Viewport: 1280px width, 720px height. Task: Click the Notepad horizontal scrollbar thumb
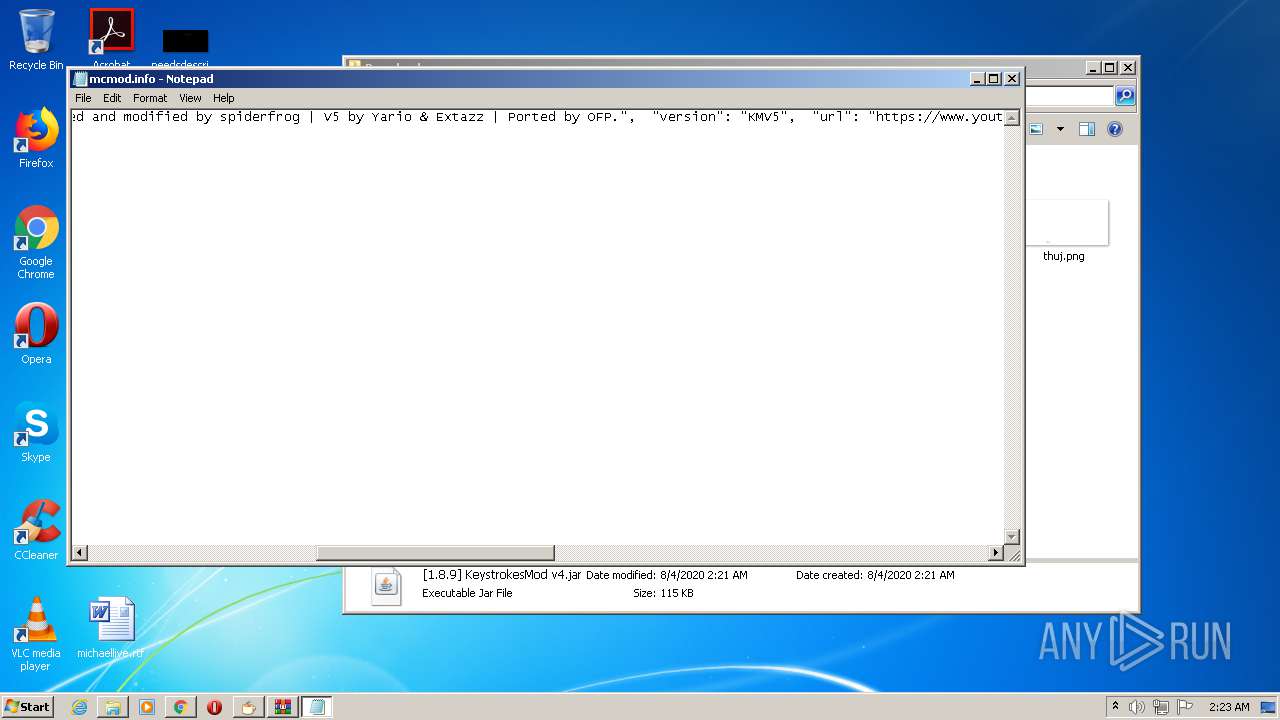[435, 553]
